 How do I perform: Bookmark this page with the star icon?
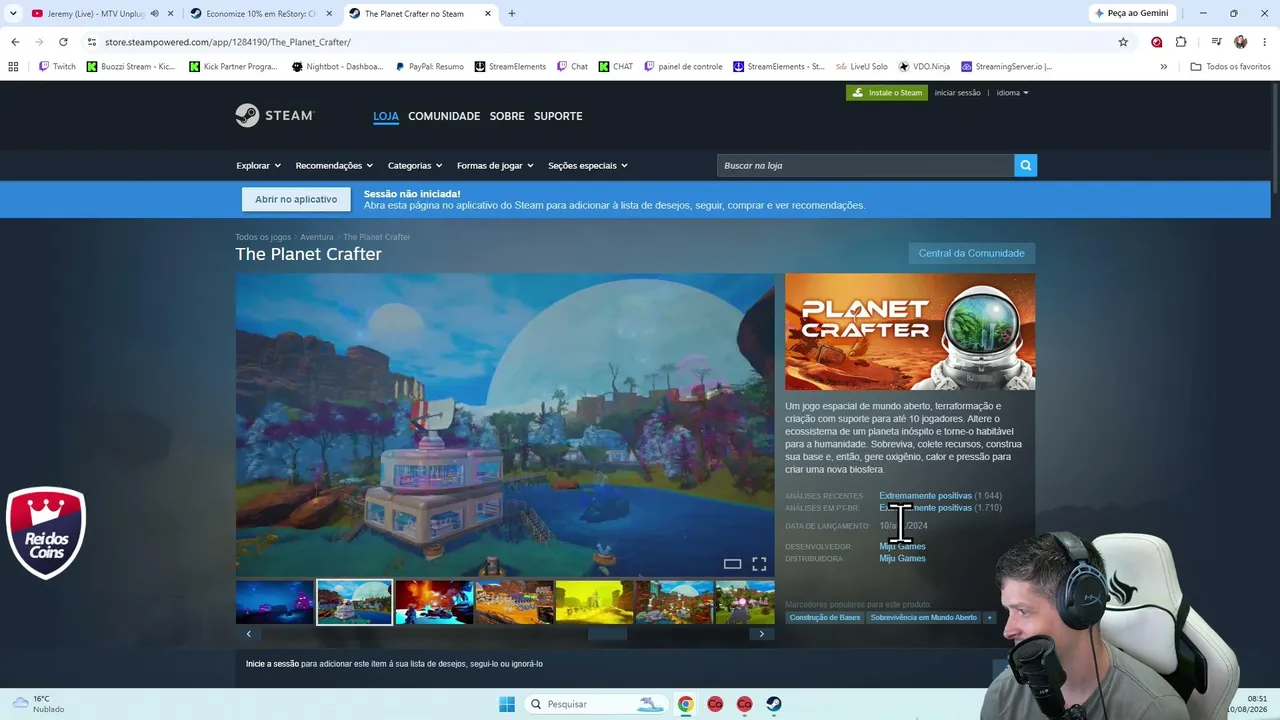tap(1123, 42)
